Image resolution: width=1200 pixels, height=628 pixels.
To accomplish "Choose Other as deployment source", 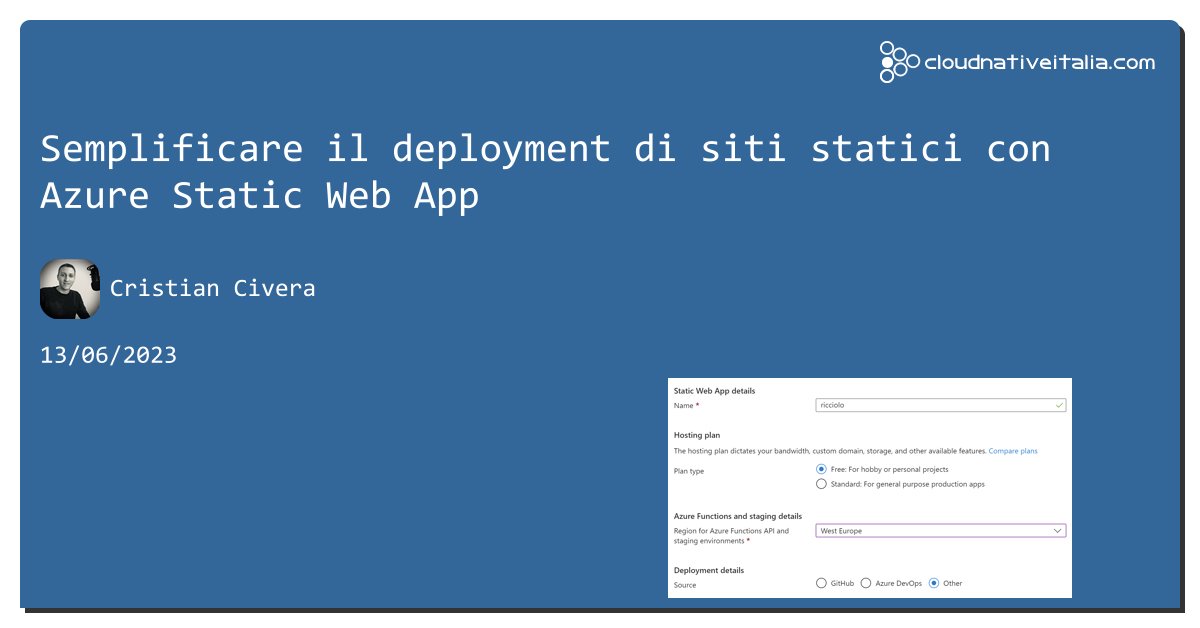I will 934,583.
